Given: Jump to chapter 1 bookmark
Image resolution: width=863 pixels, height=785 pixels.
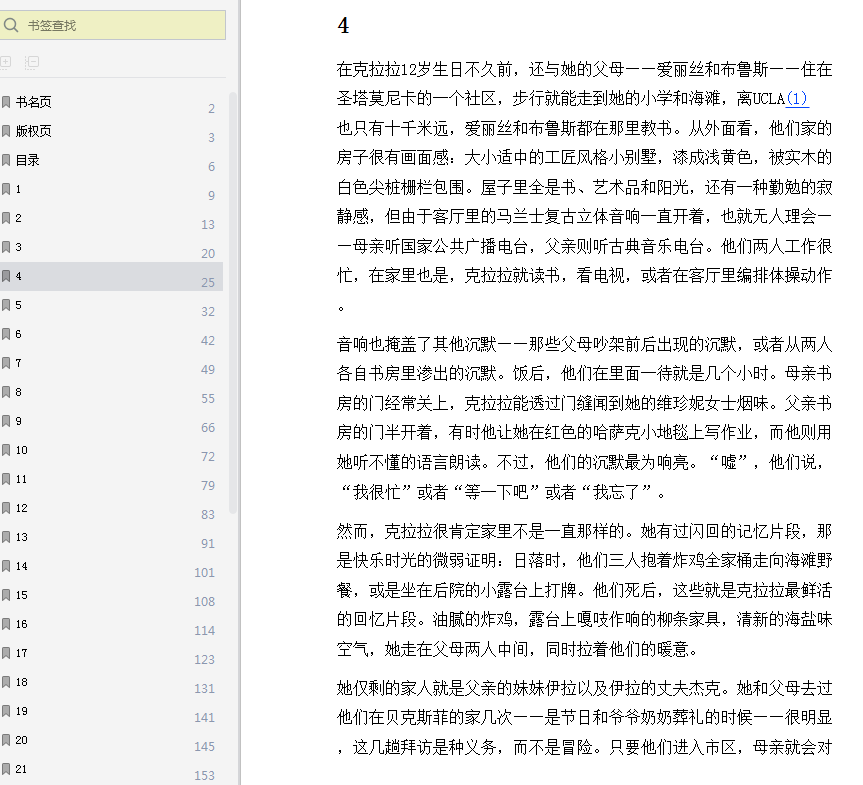Looking at the screenshot, I should [110, 189].
